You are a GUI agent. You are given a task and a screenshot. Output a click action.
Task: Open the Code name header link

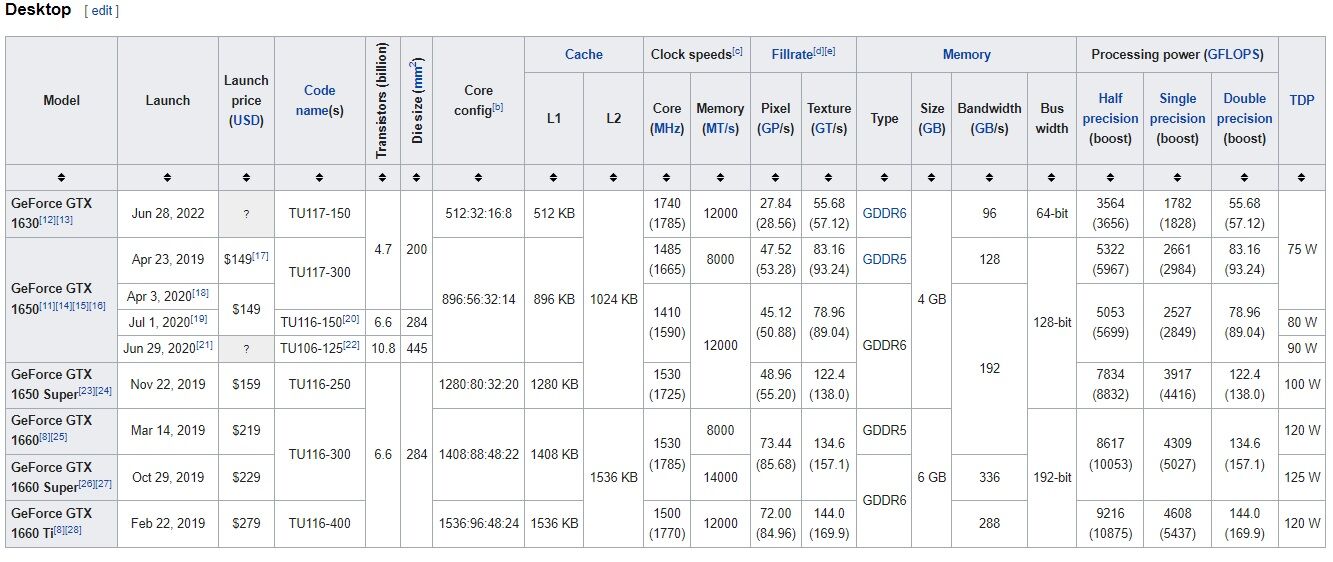[x=320, y=100]
